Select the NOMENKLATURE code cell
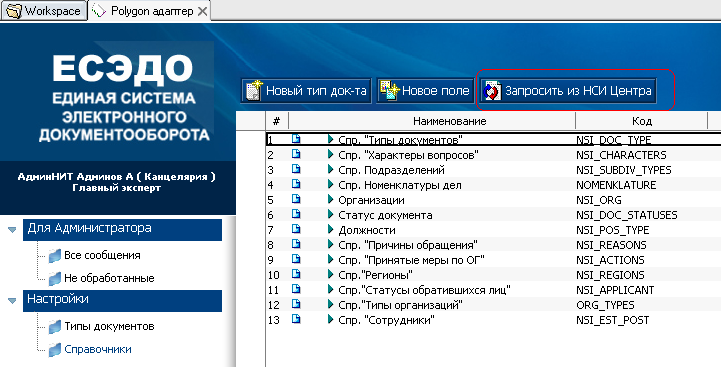Screen dimensions: 721x367 [616, 185]
